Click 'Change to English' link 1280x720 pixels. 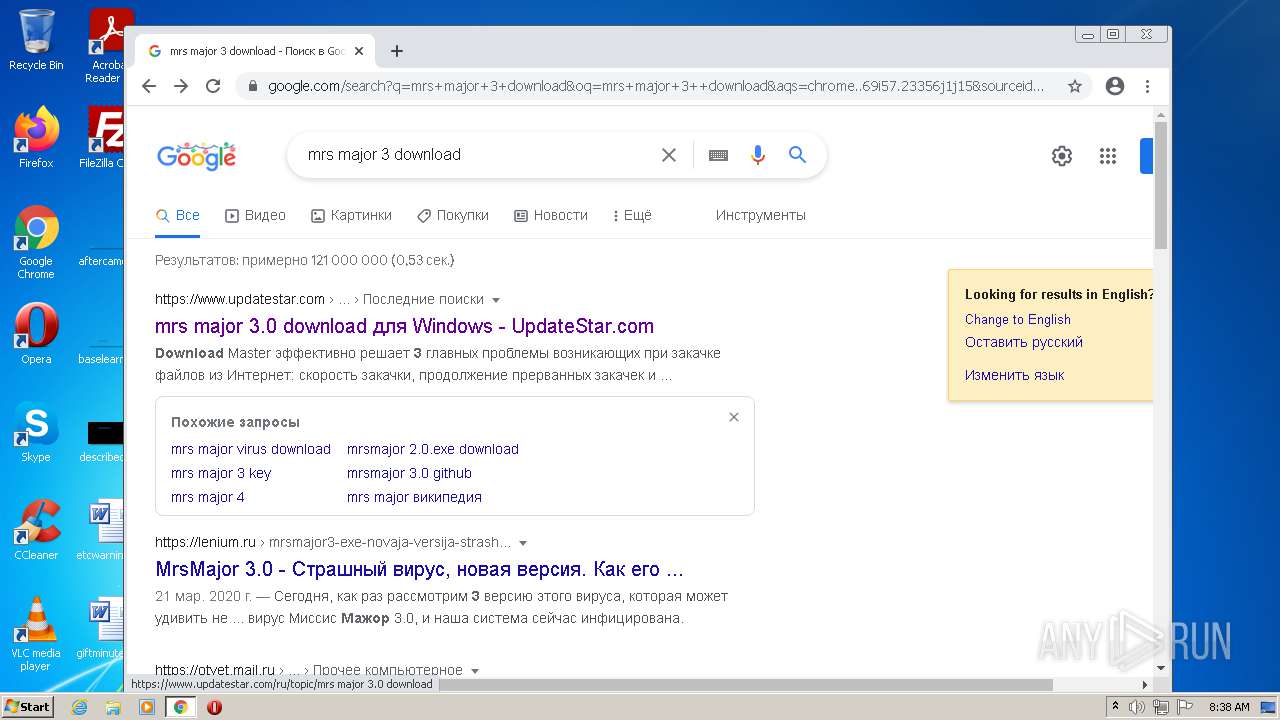point(1018,319)
